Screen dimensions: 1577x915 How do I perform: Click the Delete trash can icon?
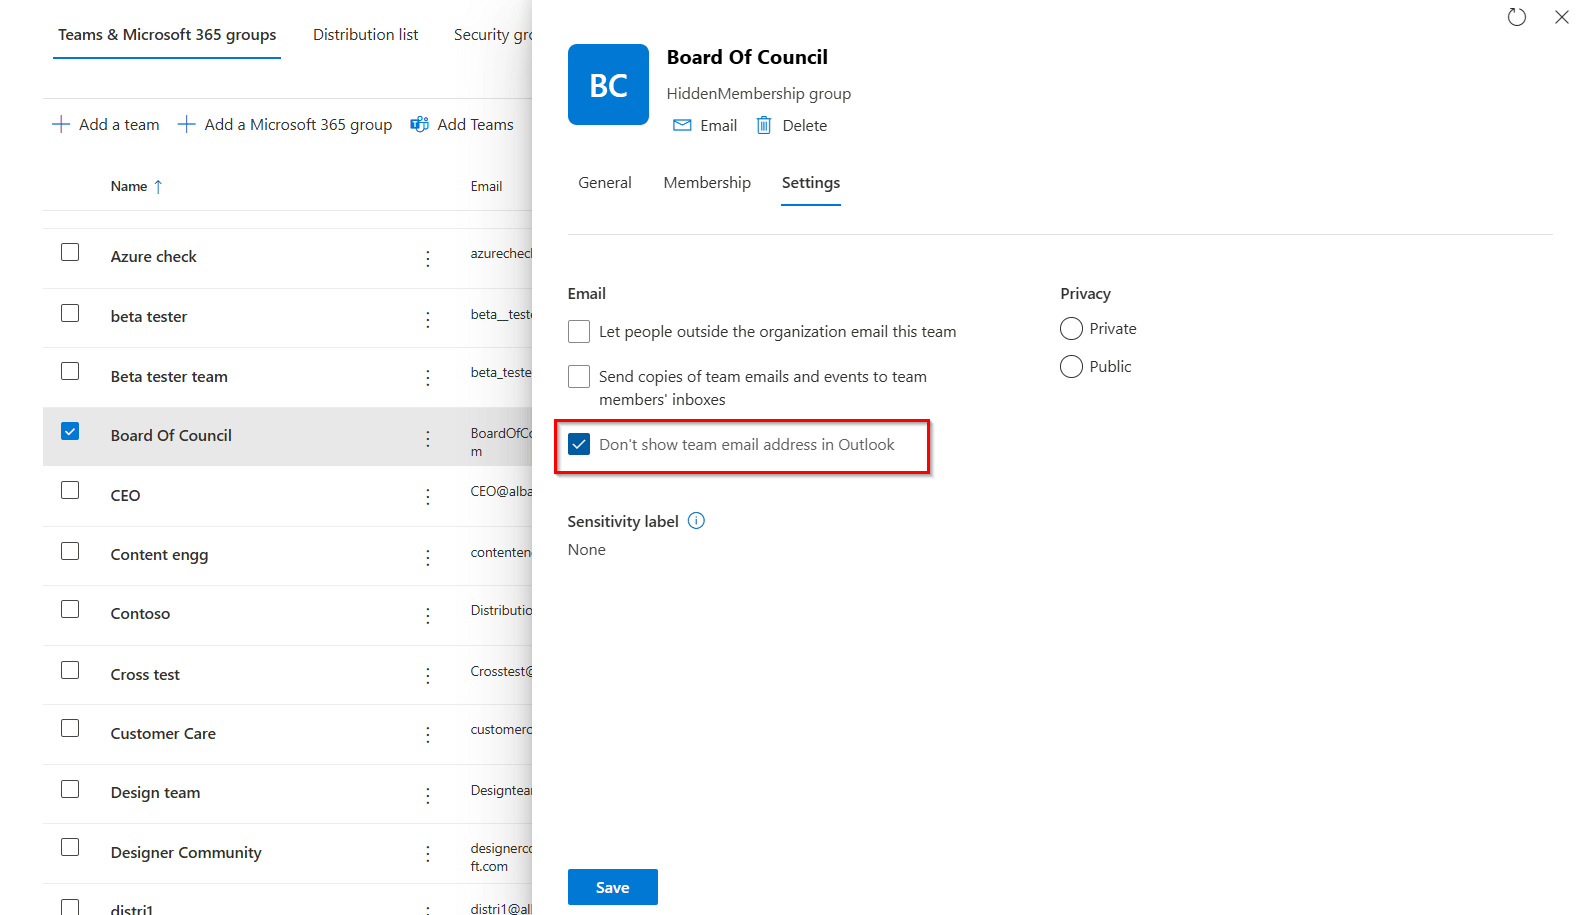coord(764,125)
